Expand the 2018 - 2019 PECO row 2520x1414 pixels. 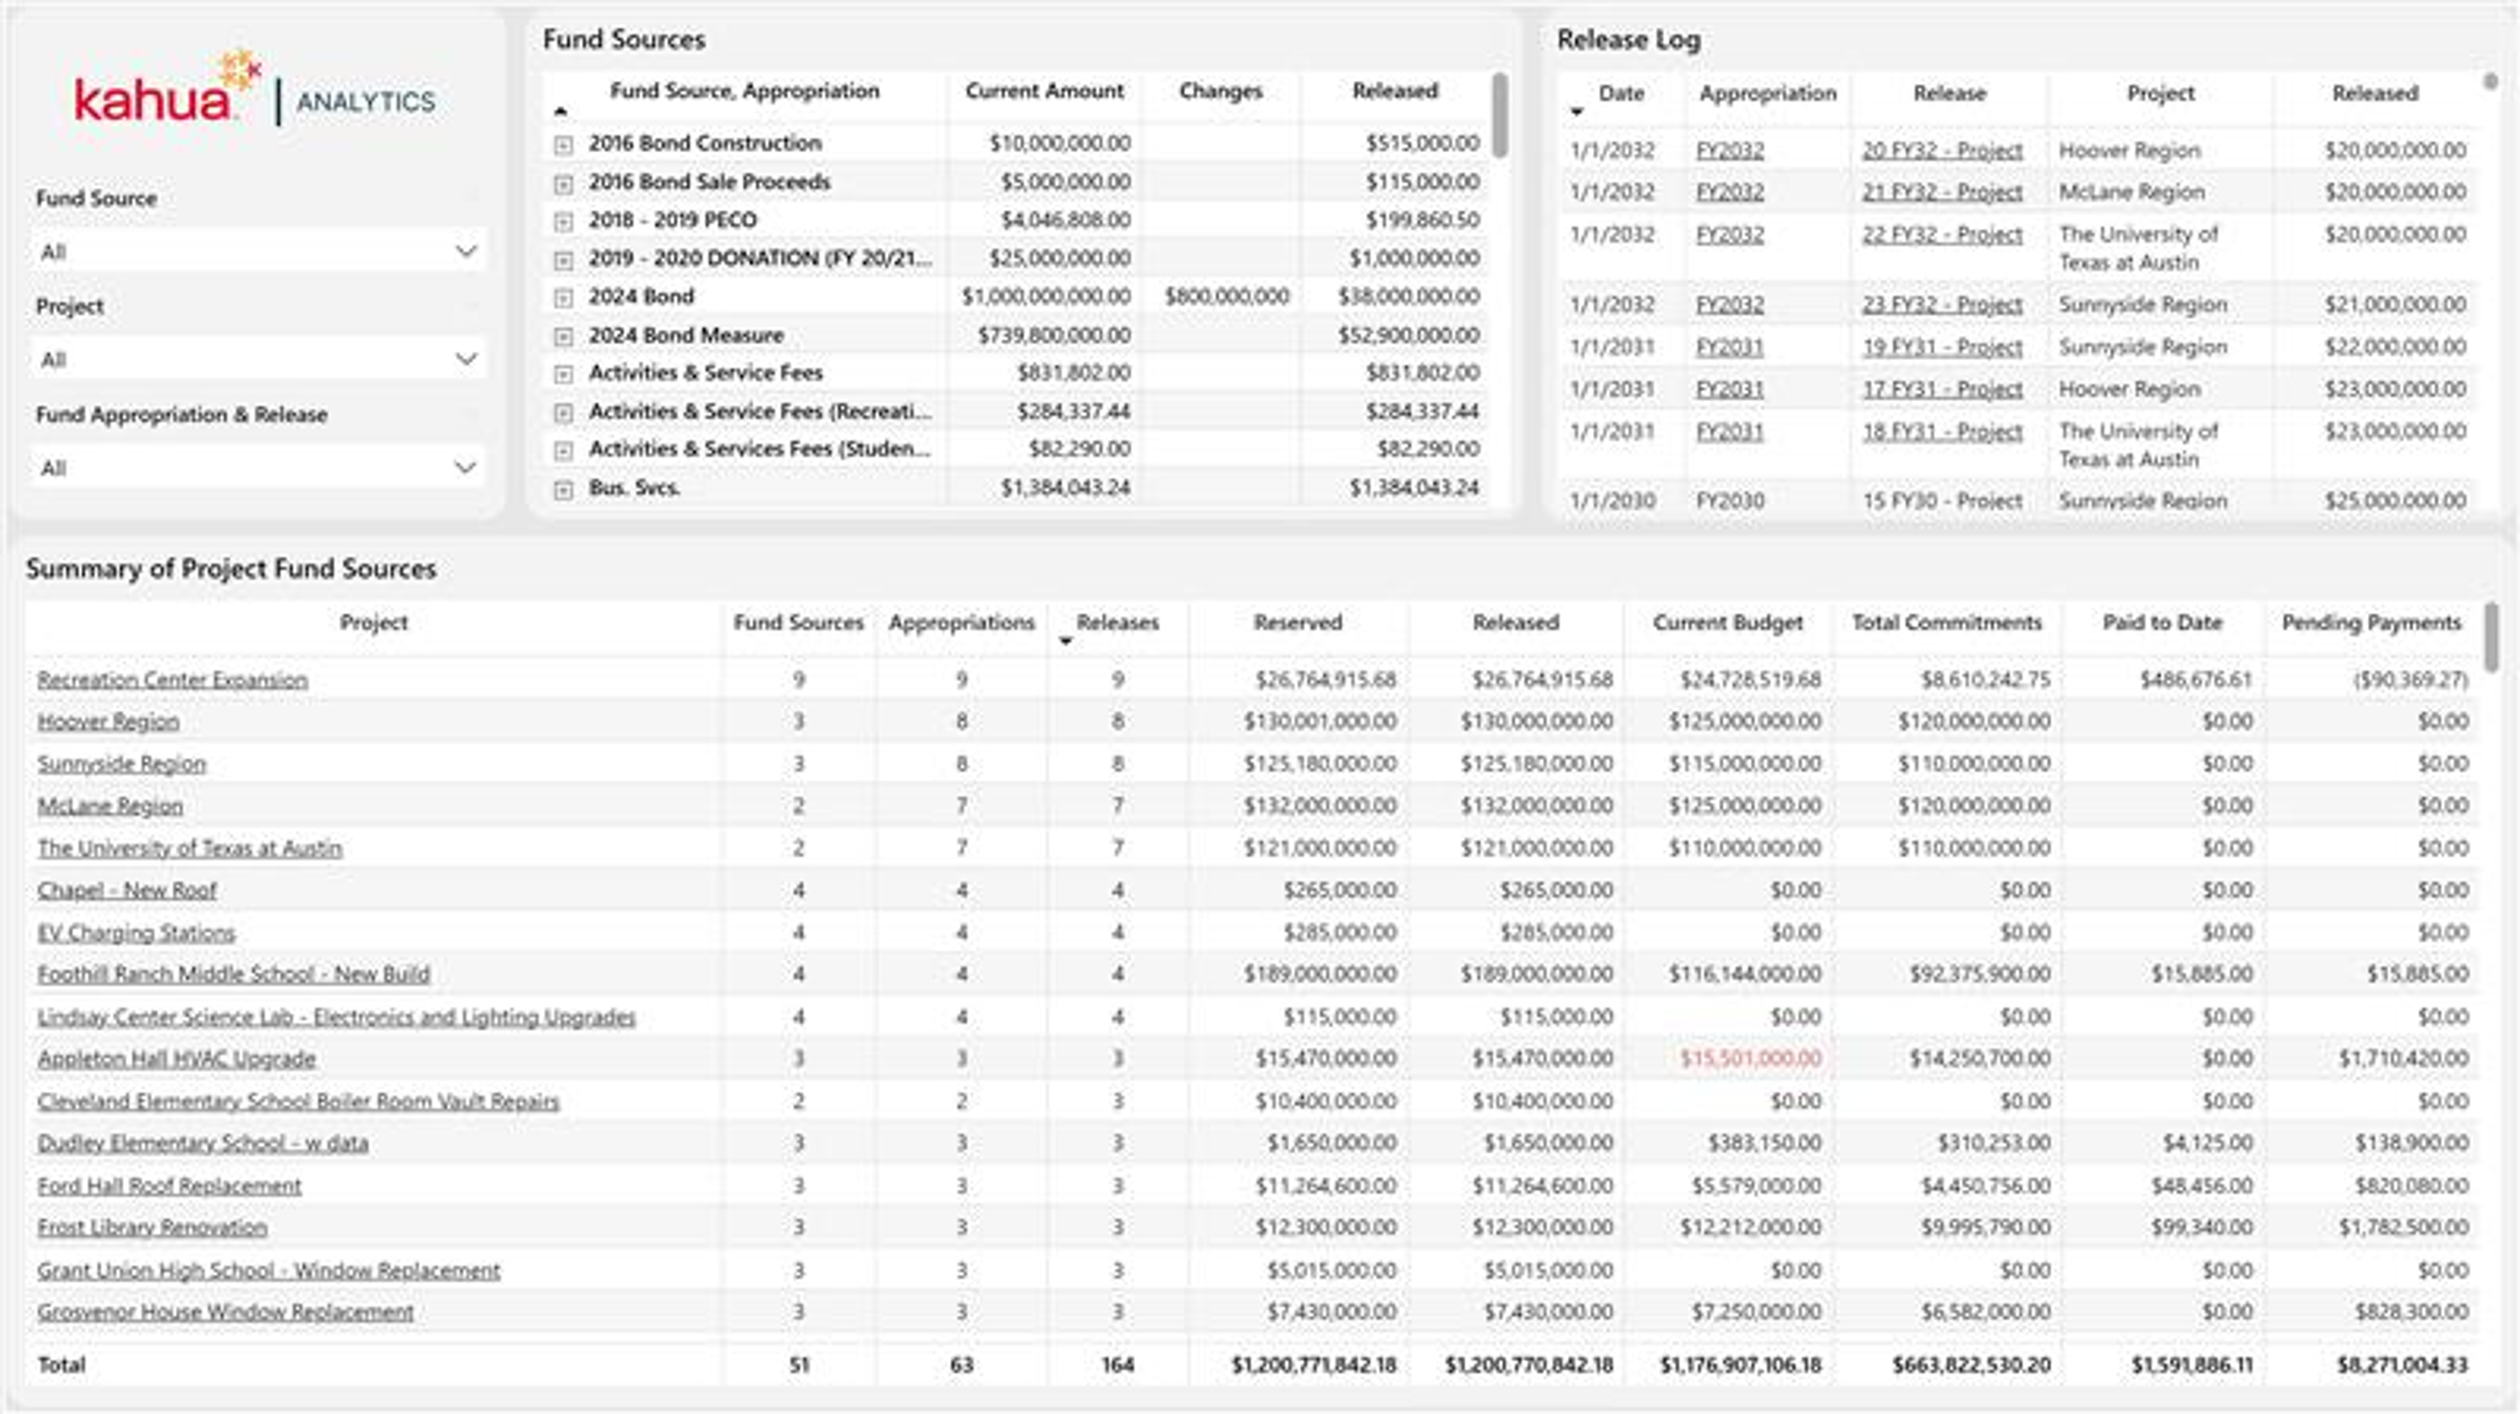click(x=563, y=221)
